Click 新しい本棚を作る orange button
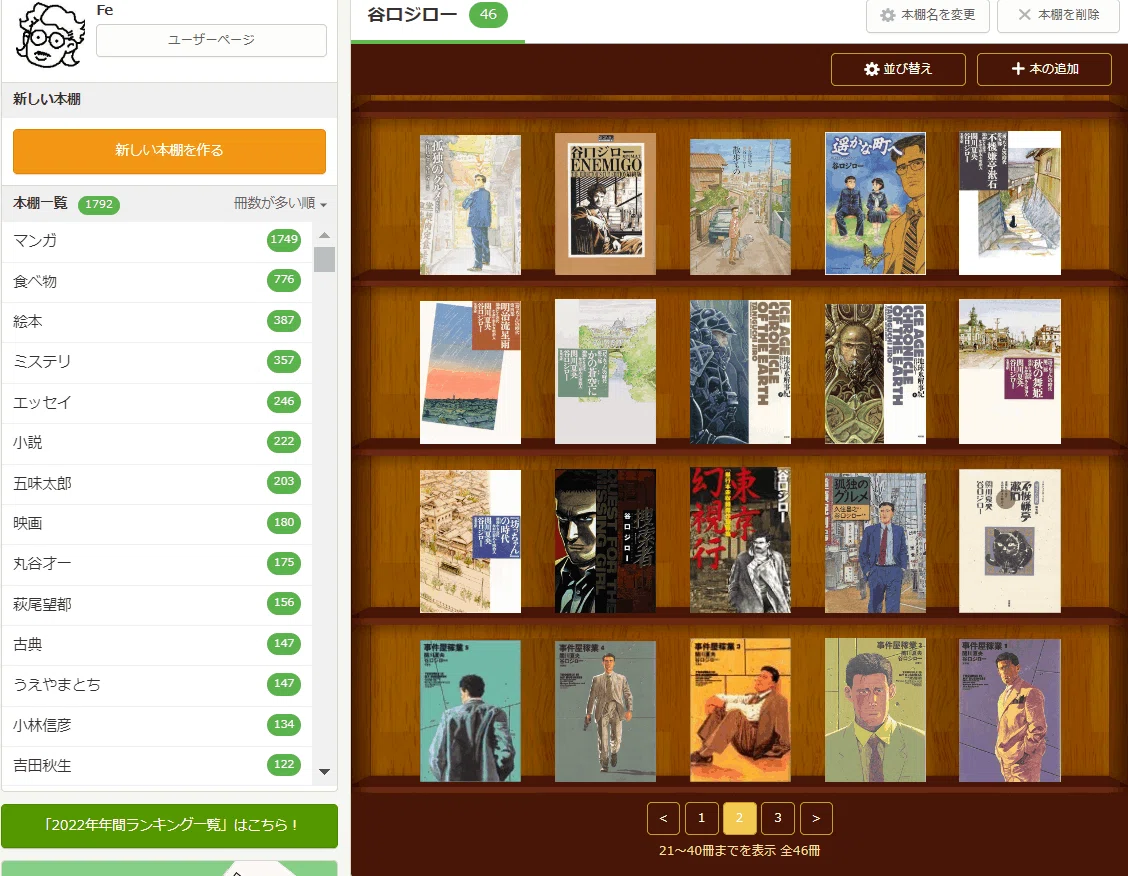The image size is (1128, 876). pyautogui.click(x=169, y=150)
